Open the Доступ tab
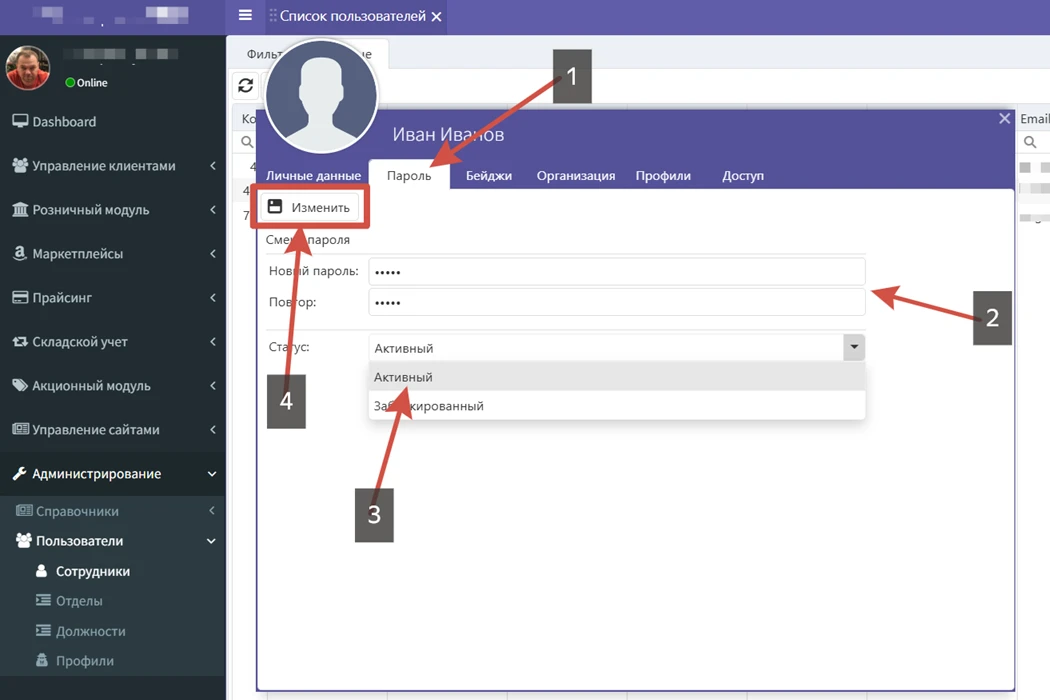Viewport: 1050px width, 700px height. click(743, 176)
